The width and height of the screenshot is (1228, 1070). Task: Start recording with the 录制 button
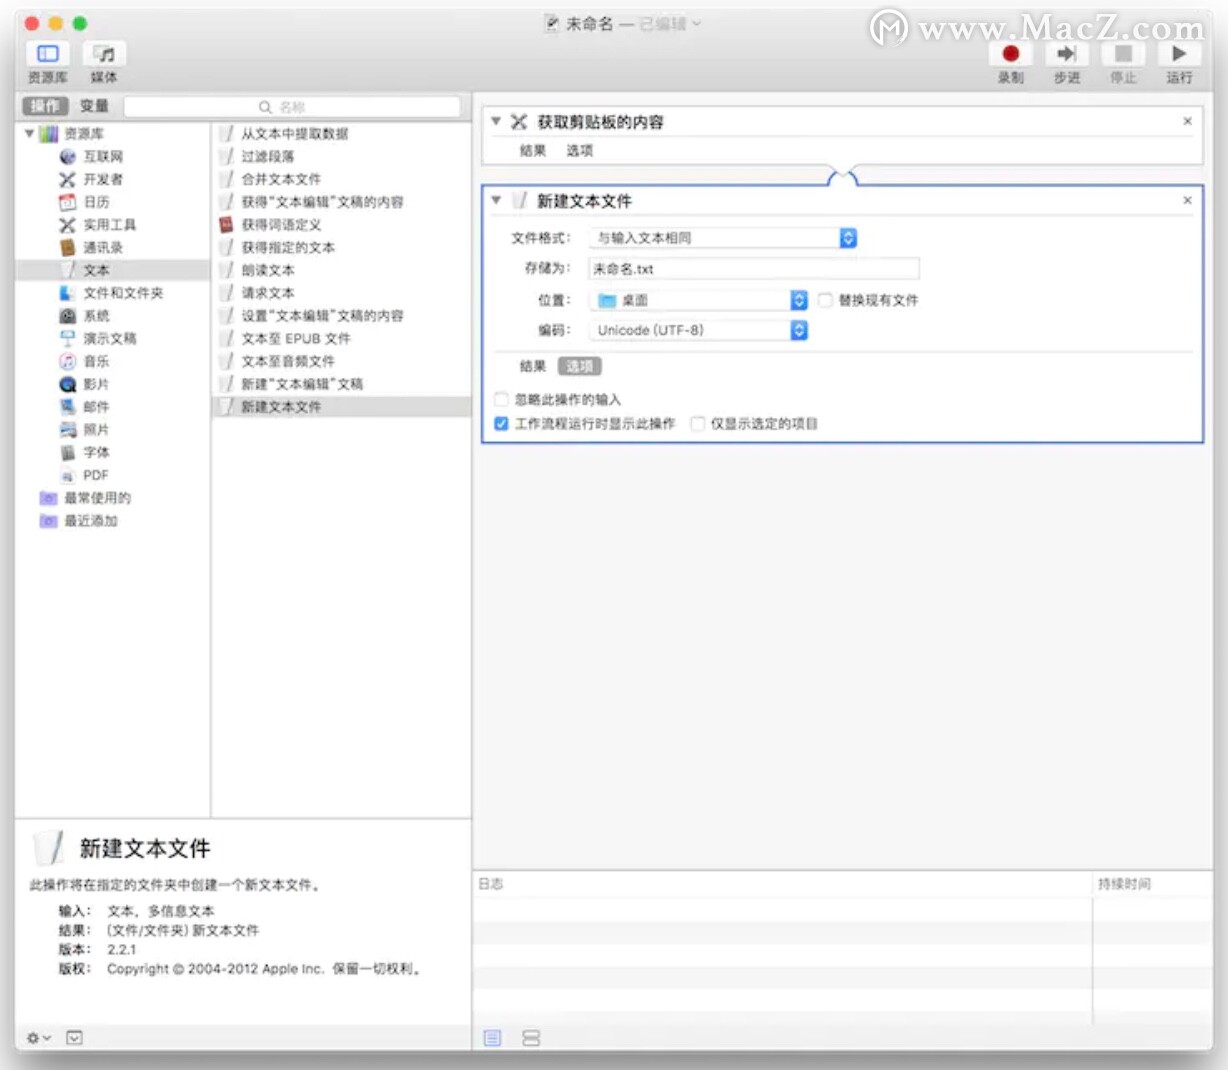1010,54
